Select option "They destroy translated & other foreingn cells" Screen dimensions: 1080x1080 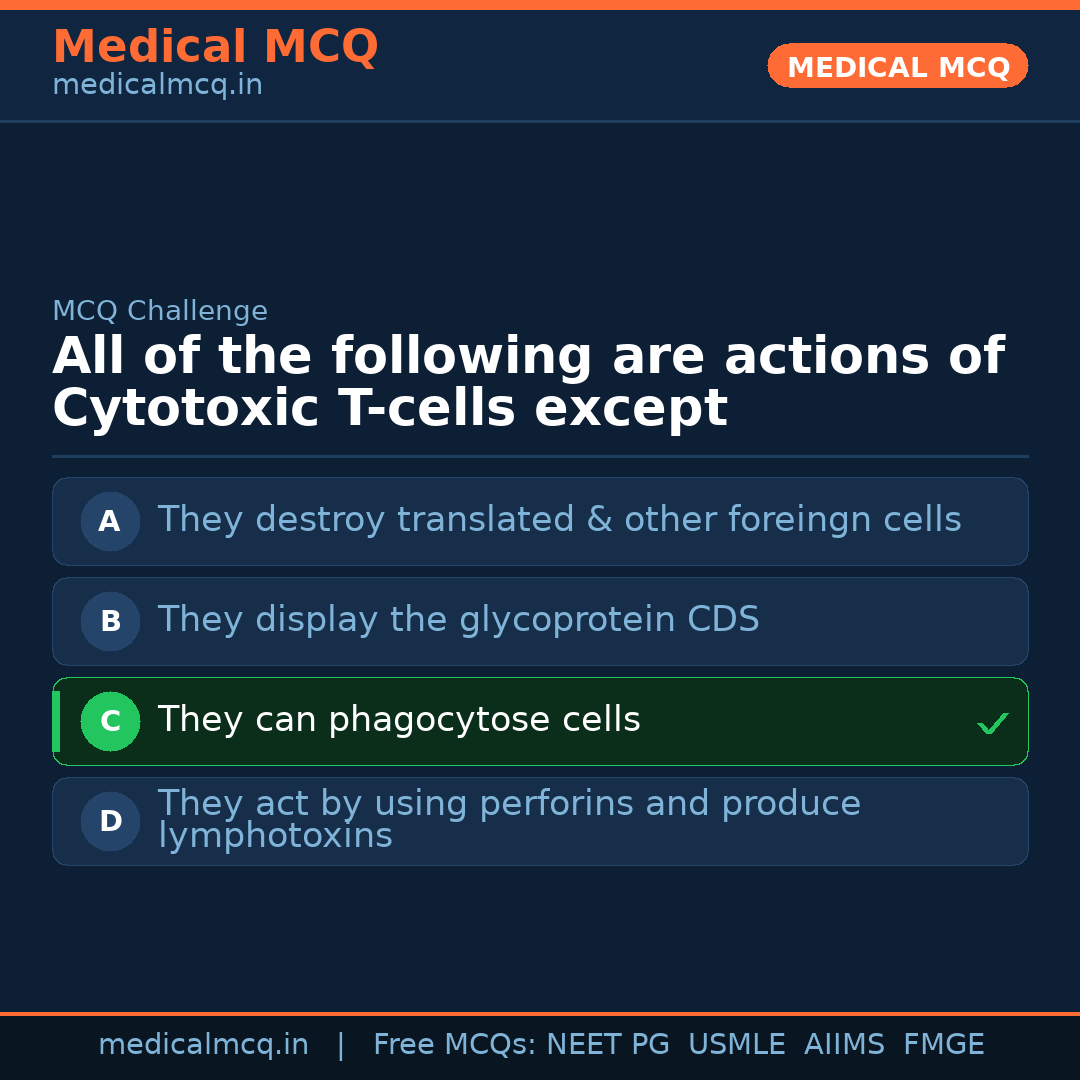coord(559,520)
